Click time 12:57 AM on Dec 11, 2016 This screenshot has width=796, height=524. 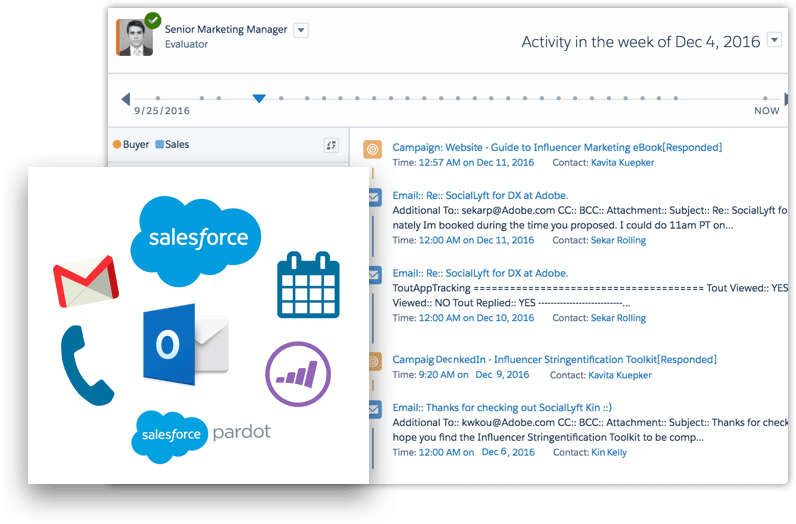pyautogui.click(x=476, y=162)
